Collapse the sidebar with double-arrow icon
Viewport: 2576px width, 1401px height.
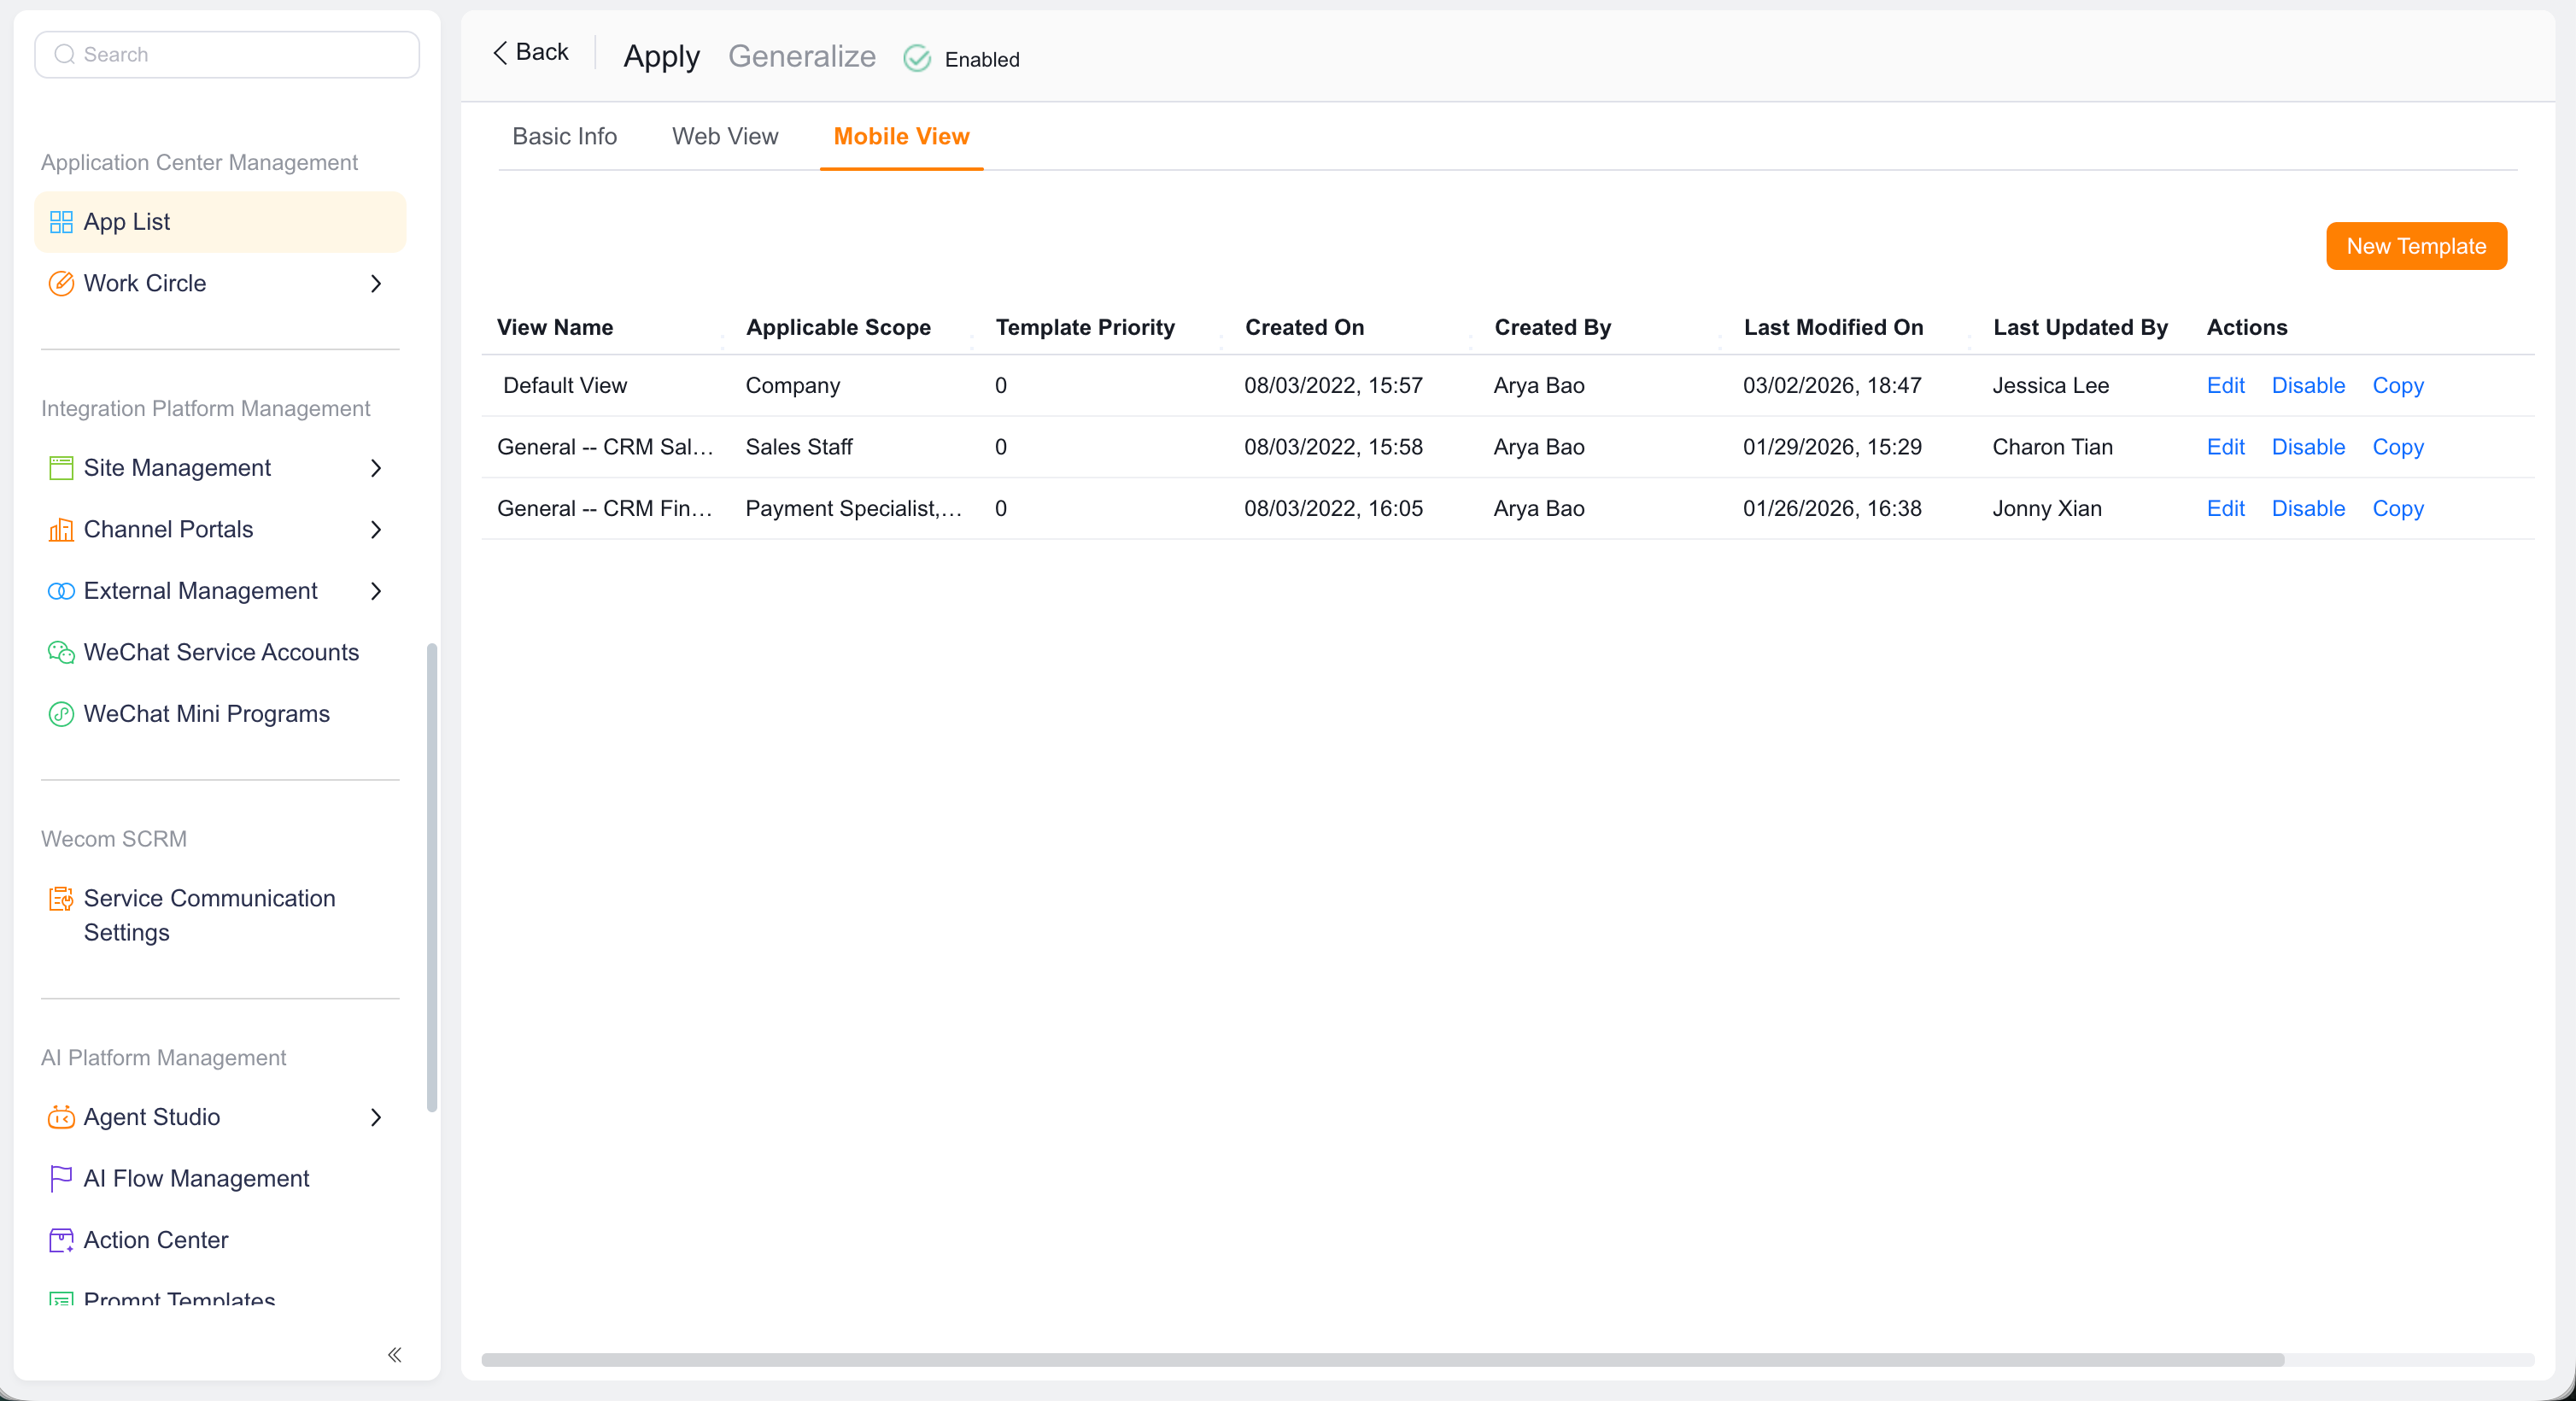click(395, 1355)
